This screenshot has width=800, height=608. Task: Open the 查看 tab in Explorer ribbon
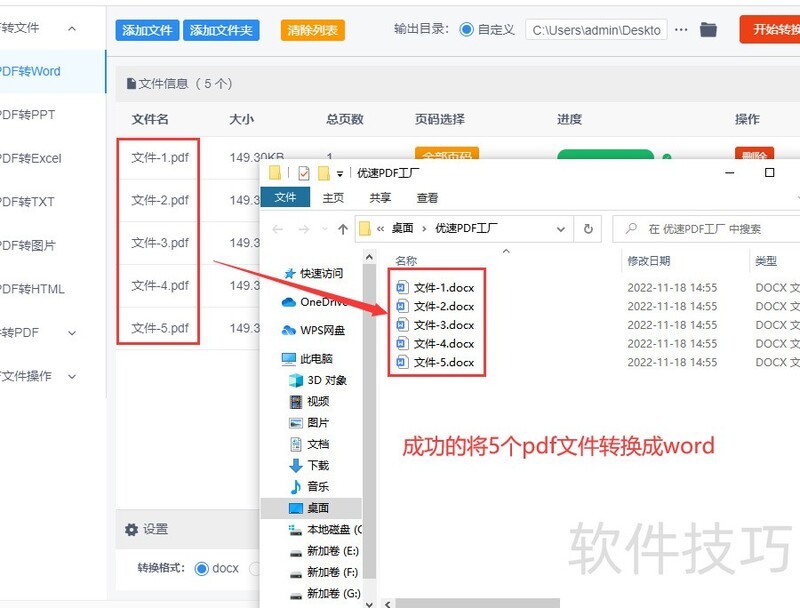[x=427, y=197]
